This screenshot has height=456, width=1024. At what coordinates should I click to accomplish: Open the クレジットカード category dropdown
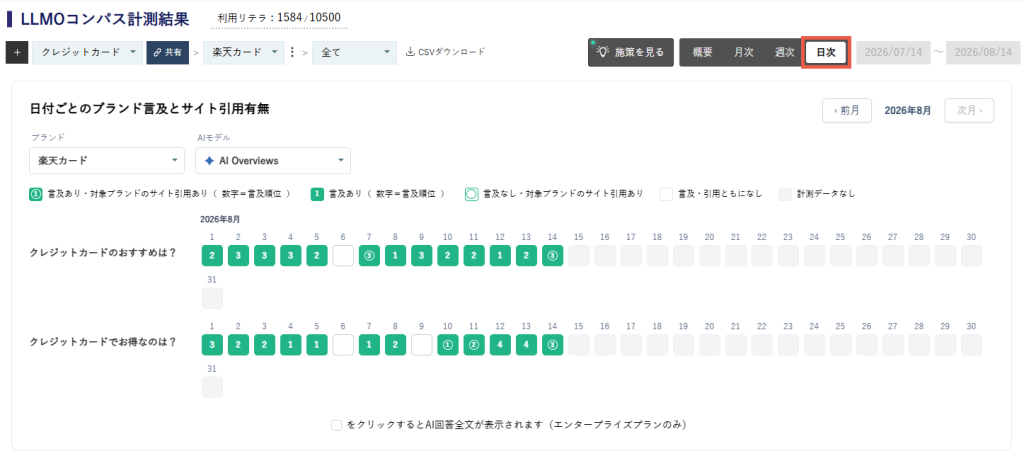point(88,53)
